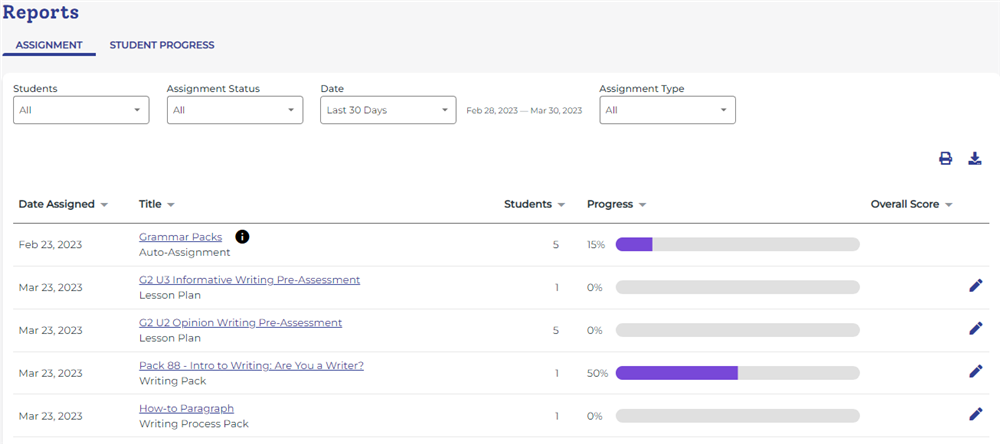Print the assignment report
Viewport: 1000px width, 444px height.
click(x=945, y=158)
